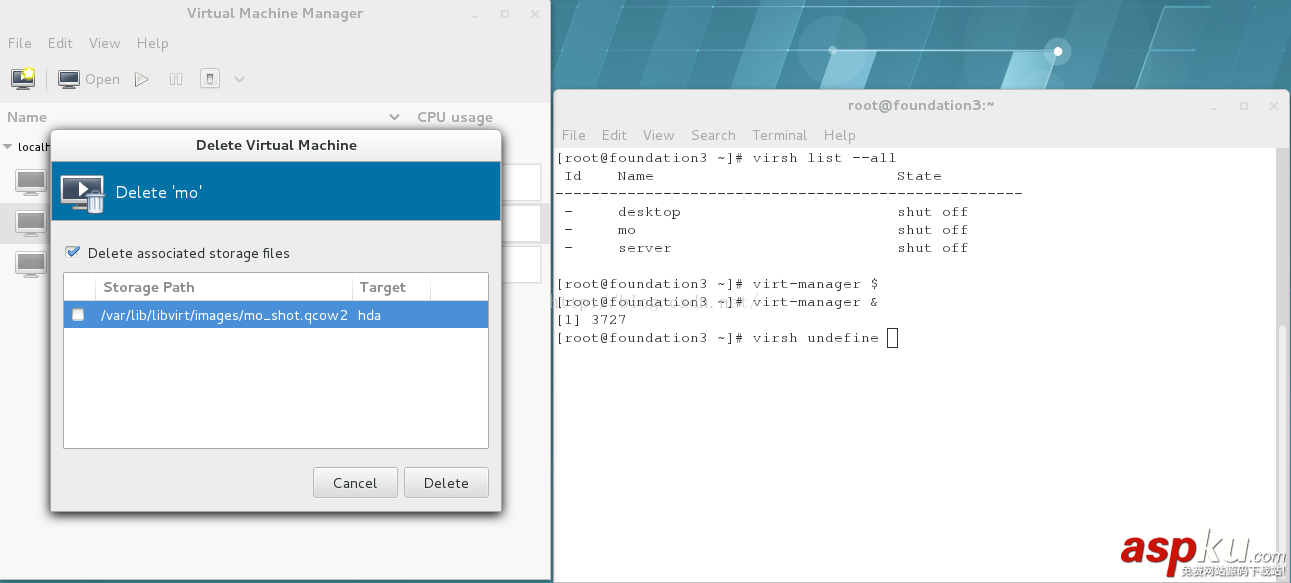
Task: Open Help menu in Virtual Machine Manager
Action: coord(153,43)
